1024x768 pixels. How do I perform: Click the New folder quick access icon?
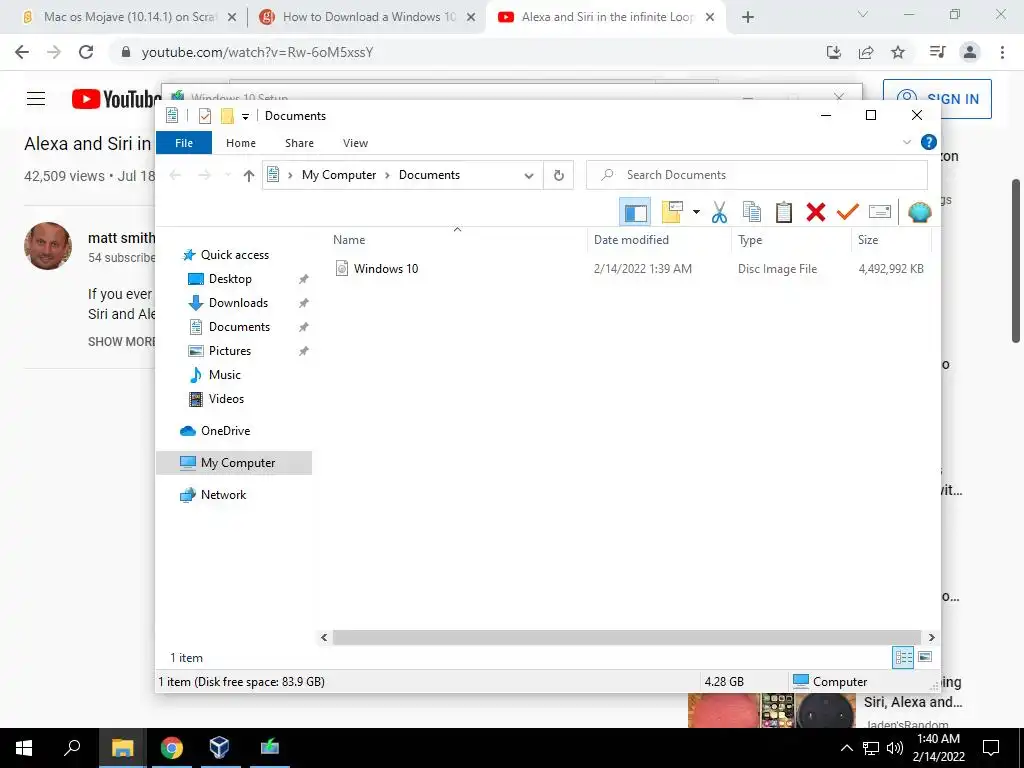click(x=227, y=116)
